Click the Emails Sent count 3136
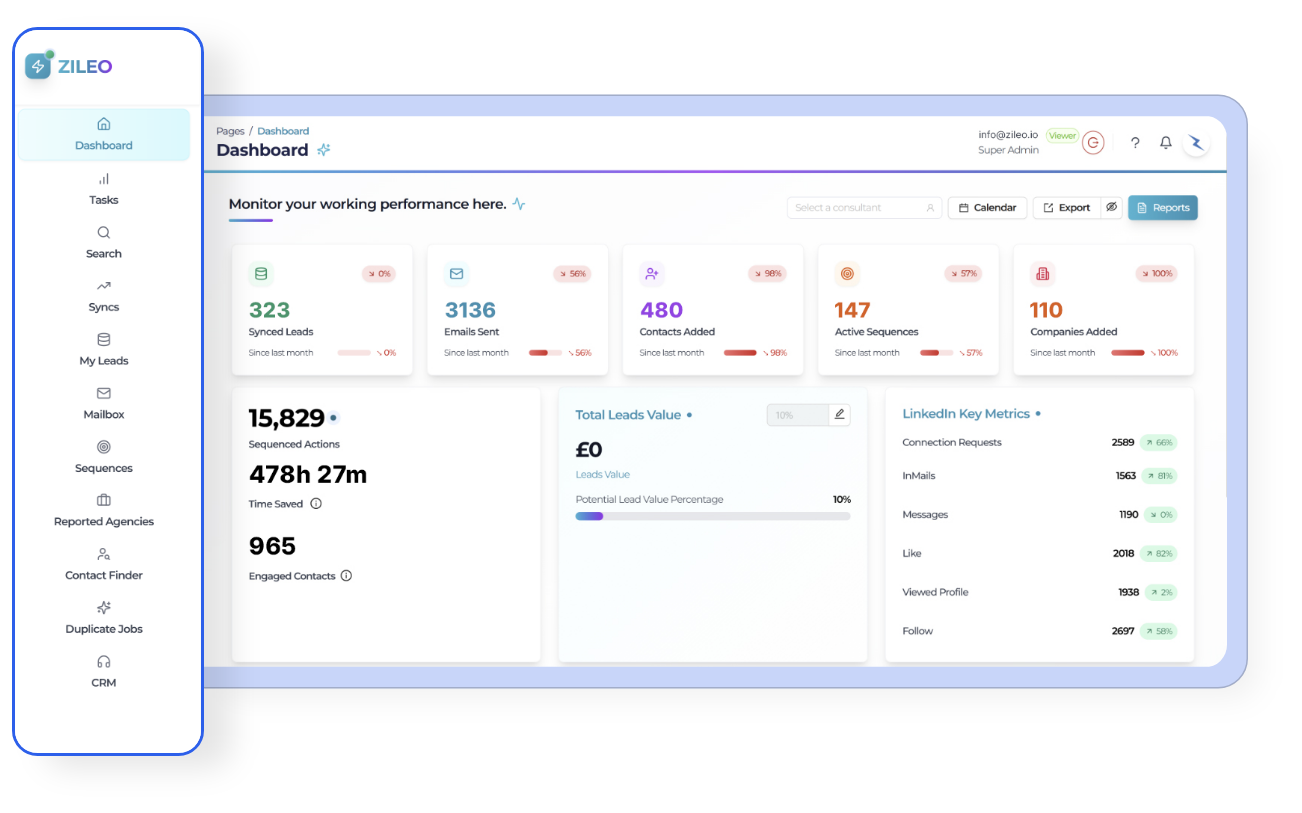The width and height of the screenshot is (1302, 813). coord(470,310)
